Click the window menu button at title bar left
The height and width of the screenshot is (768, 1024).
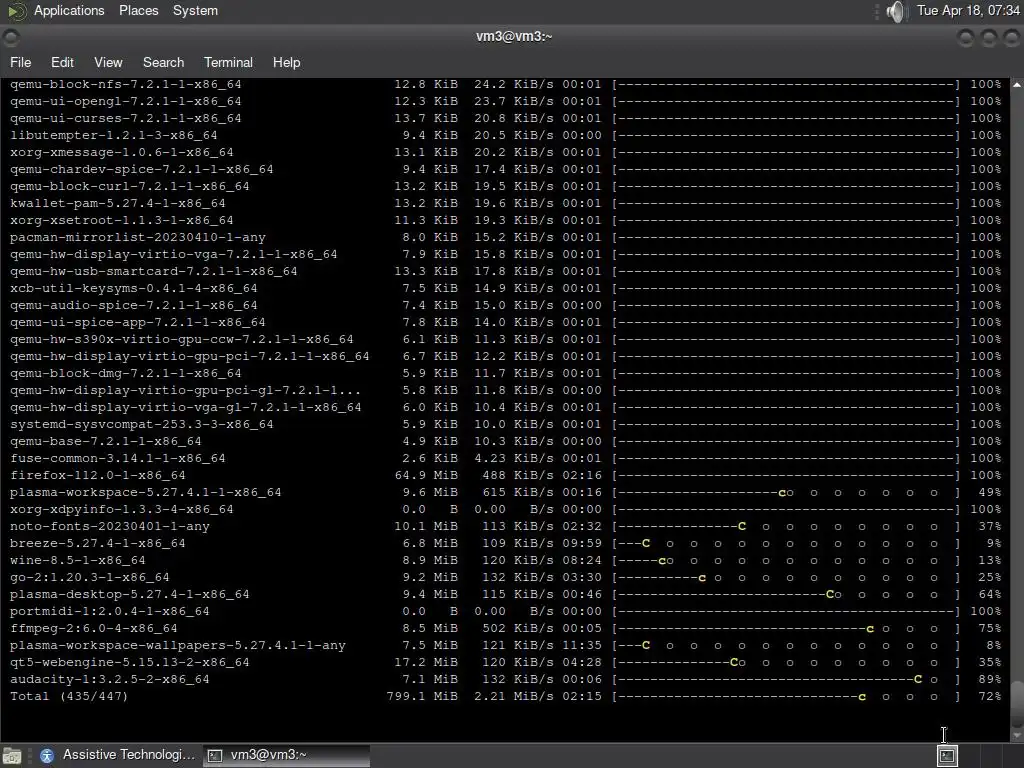click(x=11, y=38)
